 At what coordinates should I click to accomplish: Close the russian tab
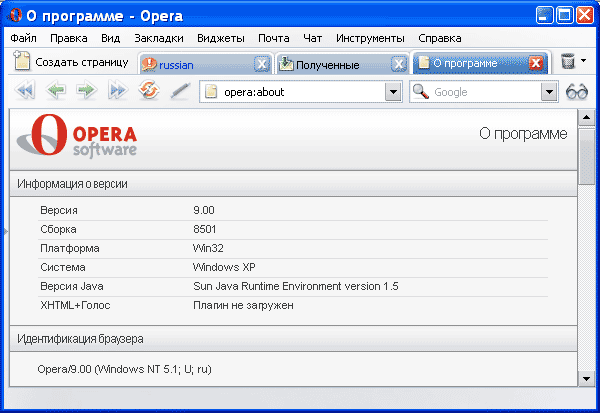coord(262,64)
